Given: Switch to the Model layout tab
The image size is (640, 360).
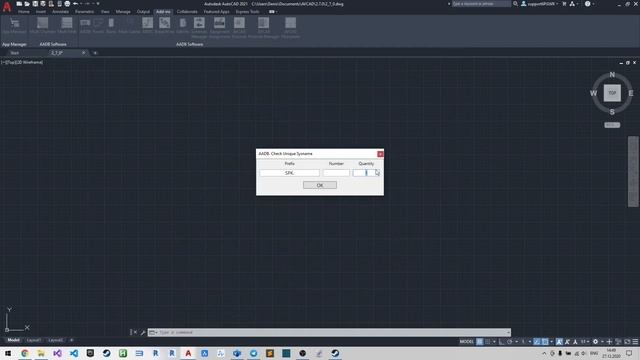Looking at the screenshot, I should tap(13, 340).
